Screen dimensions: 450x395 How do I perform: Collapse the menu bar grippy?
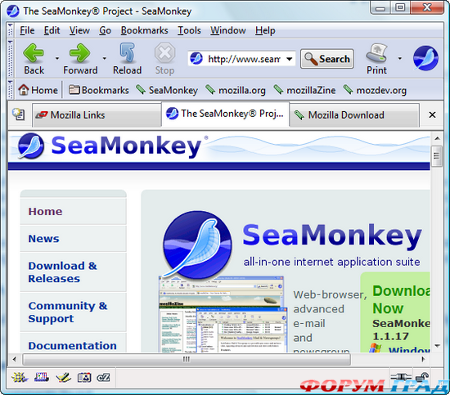10,30
